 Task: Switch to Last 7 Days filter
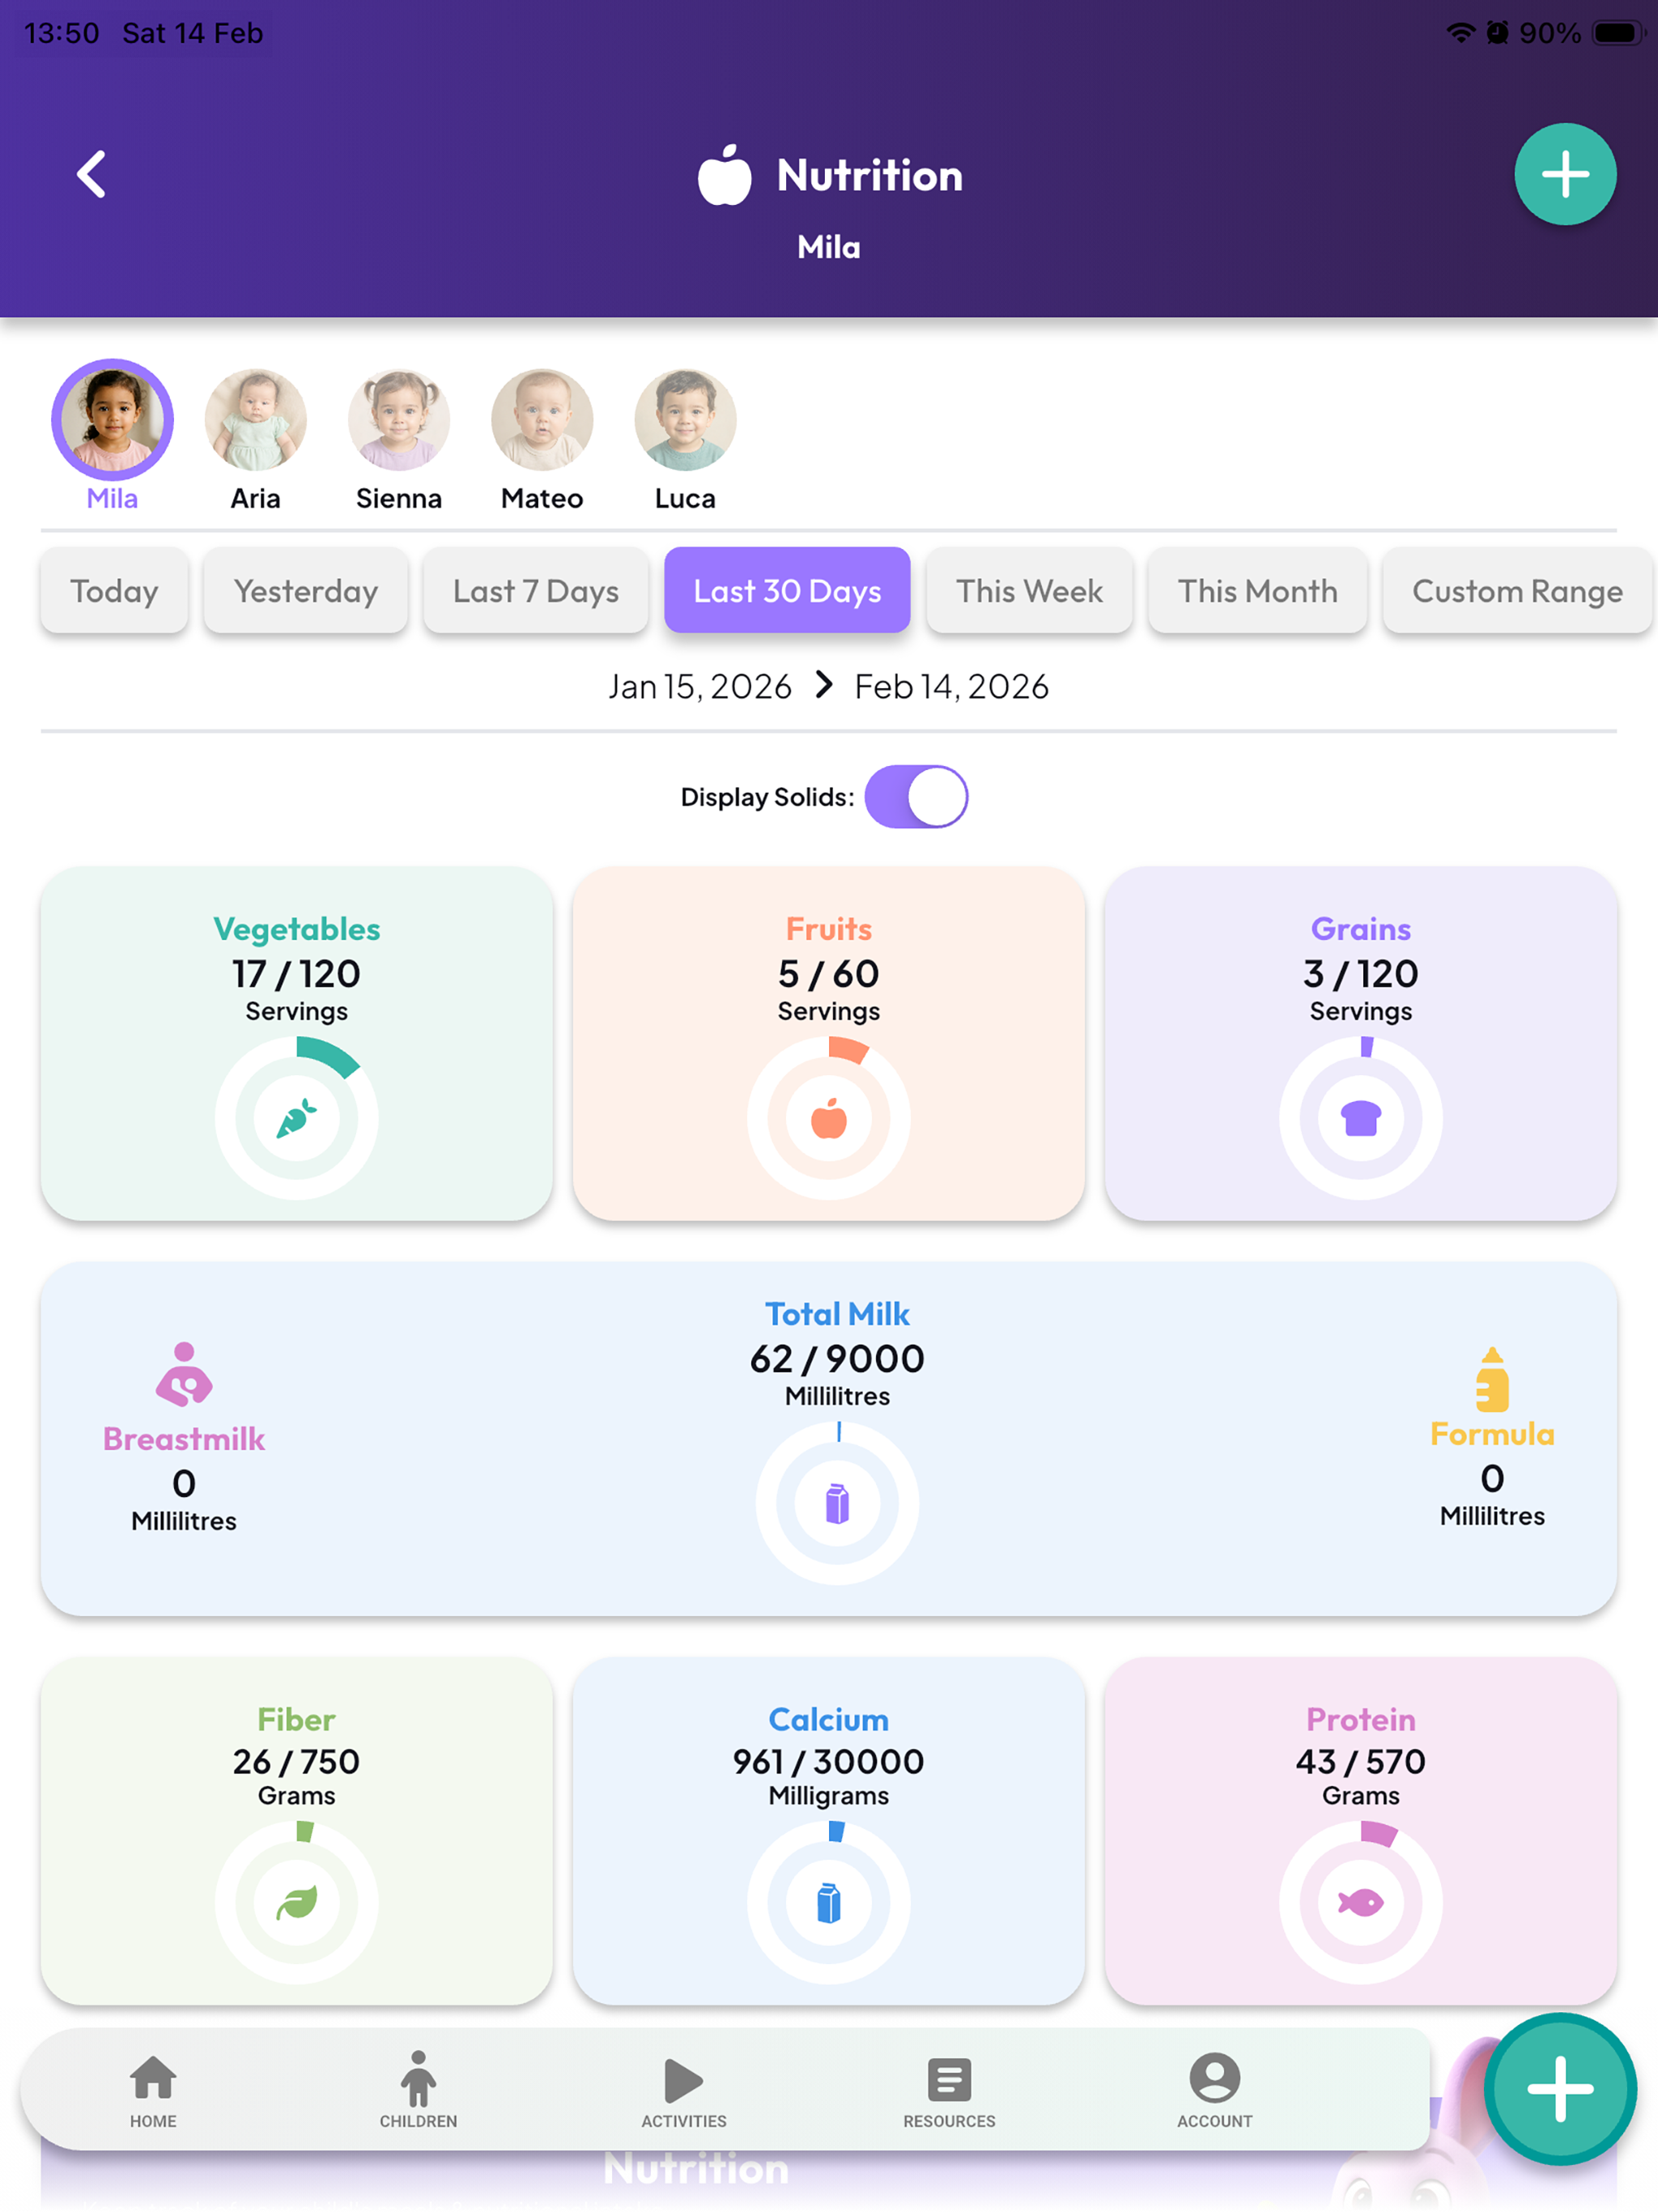[536, 591]
